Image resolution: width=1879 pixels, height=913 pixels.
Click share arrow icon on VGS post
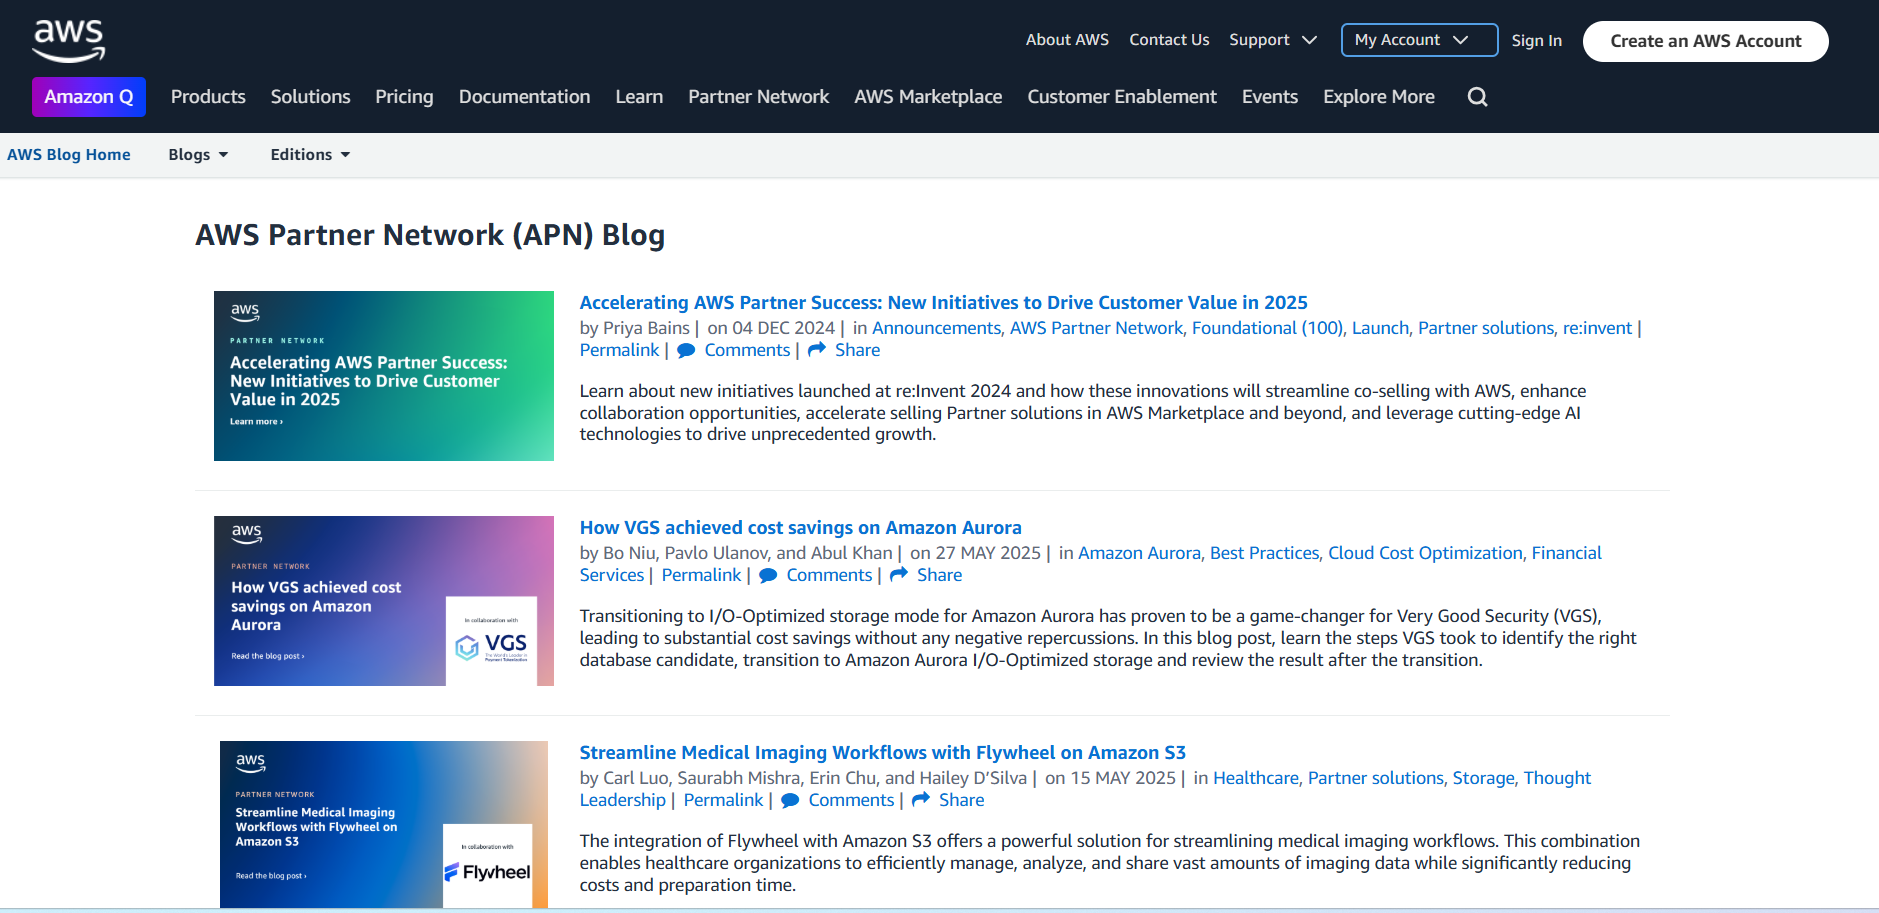coord(899,575)
